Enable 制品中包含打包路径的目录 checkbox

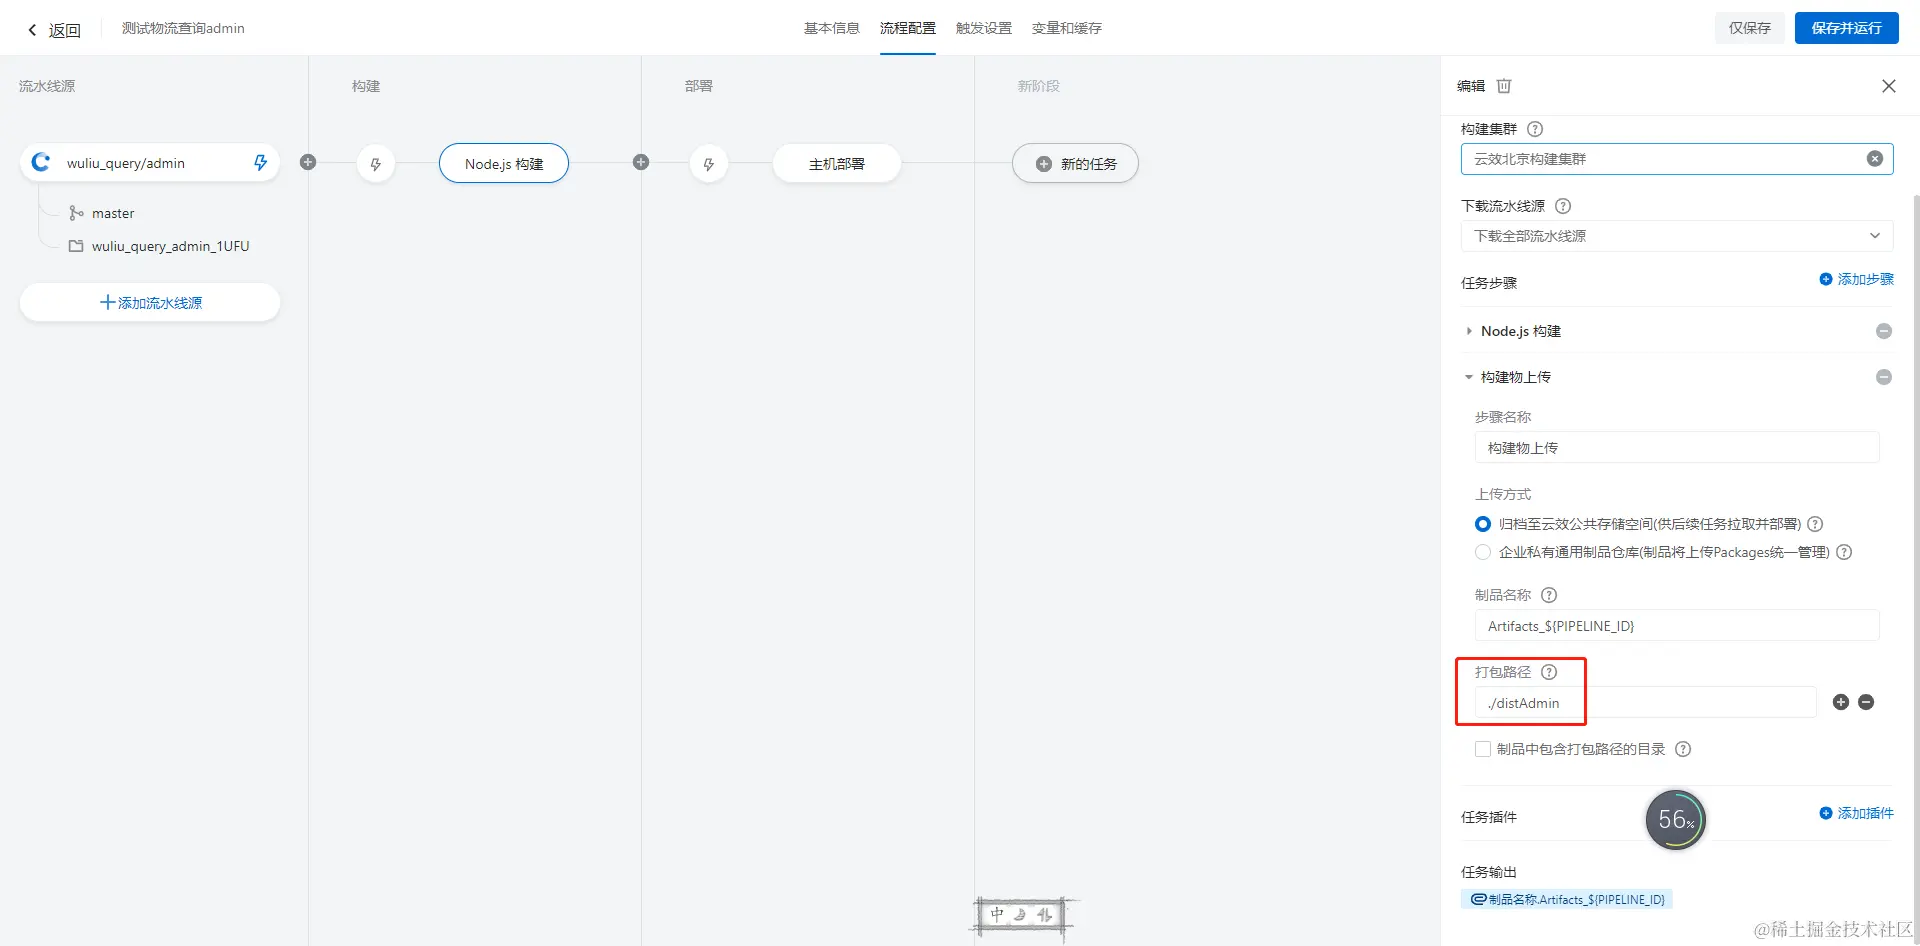point(1483,749)
